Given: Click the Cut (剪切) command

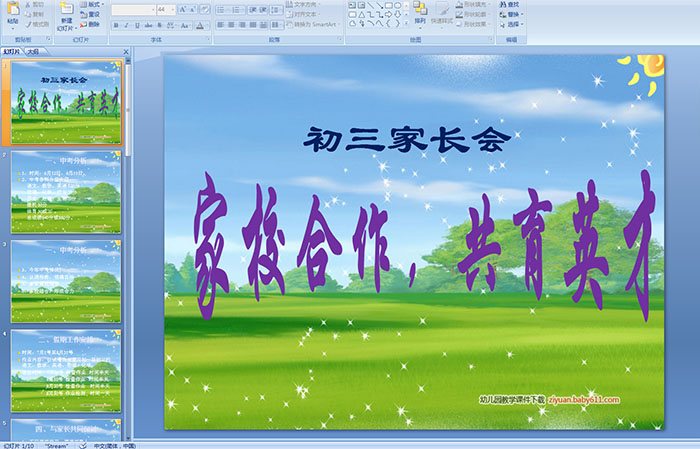Looking at the screenshot, I should (x=34, y=4).
